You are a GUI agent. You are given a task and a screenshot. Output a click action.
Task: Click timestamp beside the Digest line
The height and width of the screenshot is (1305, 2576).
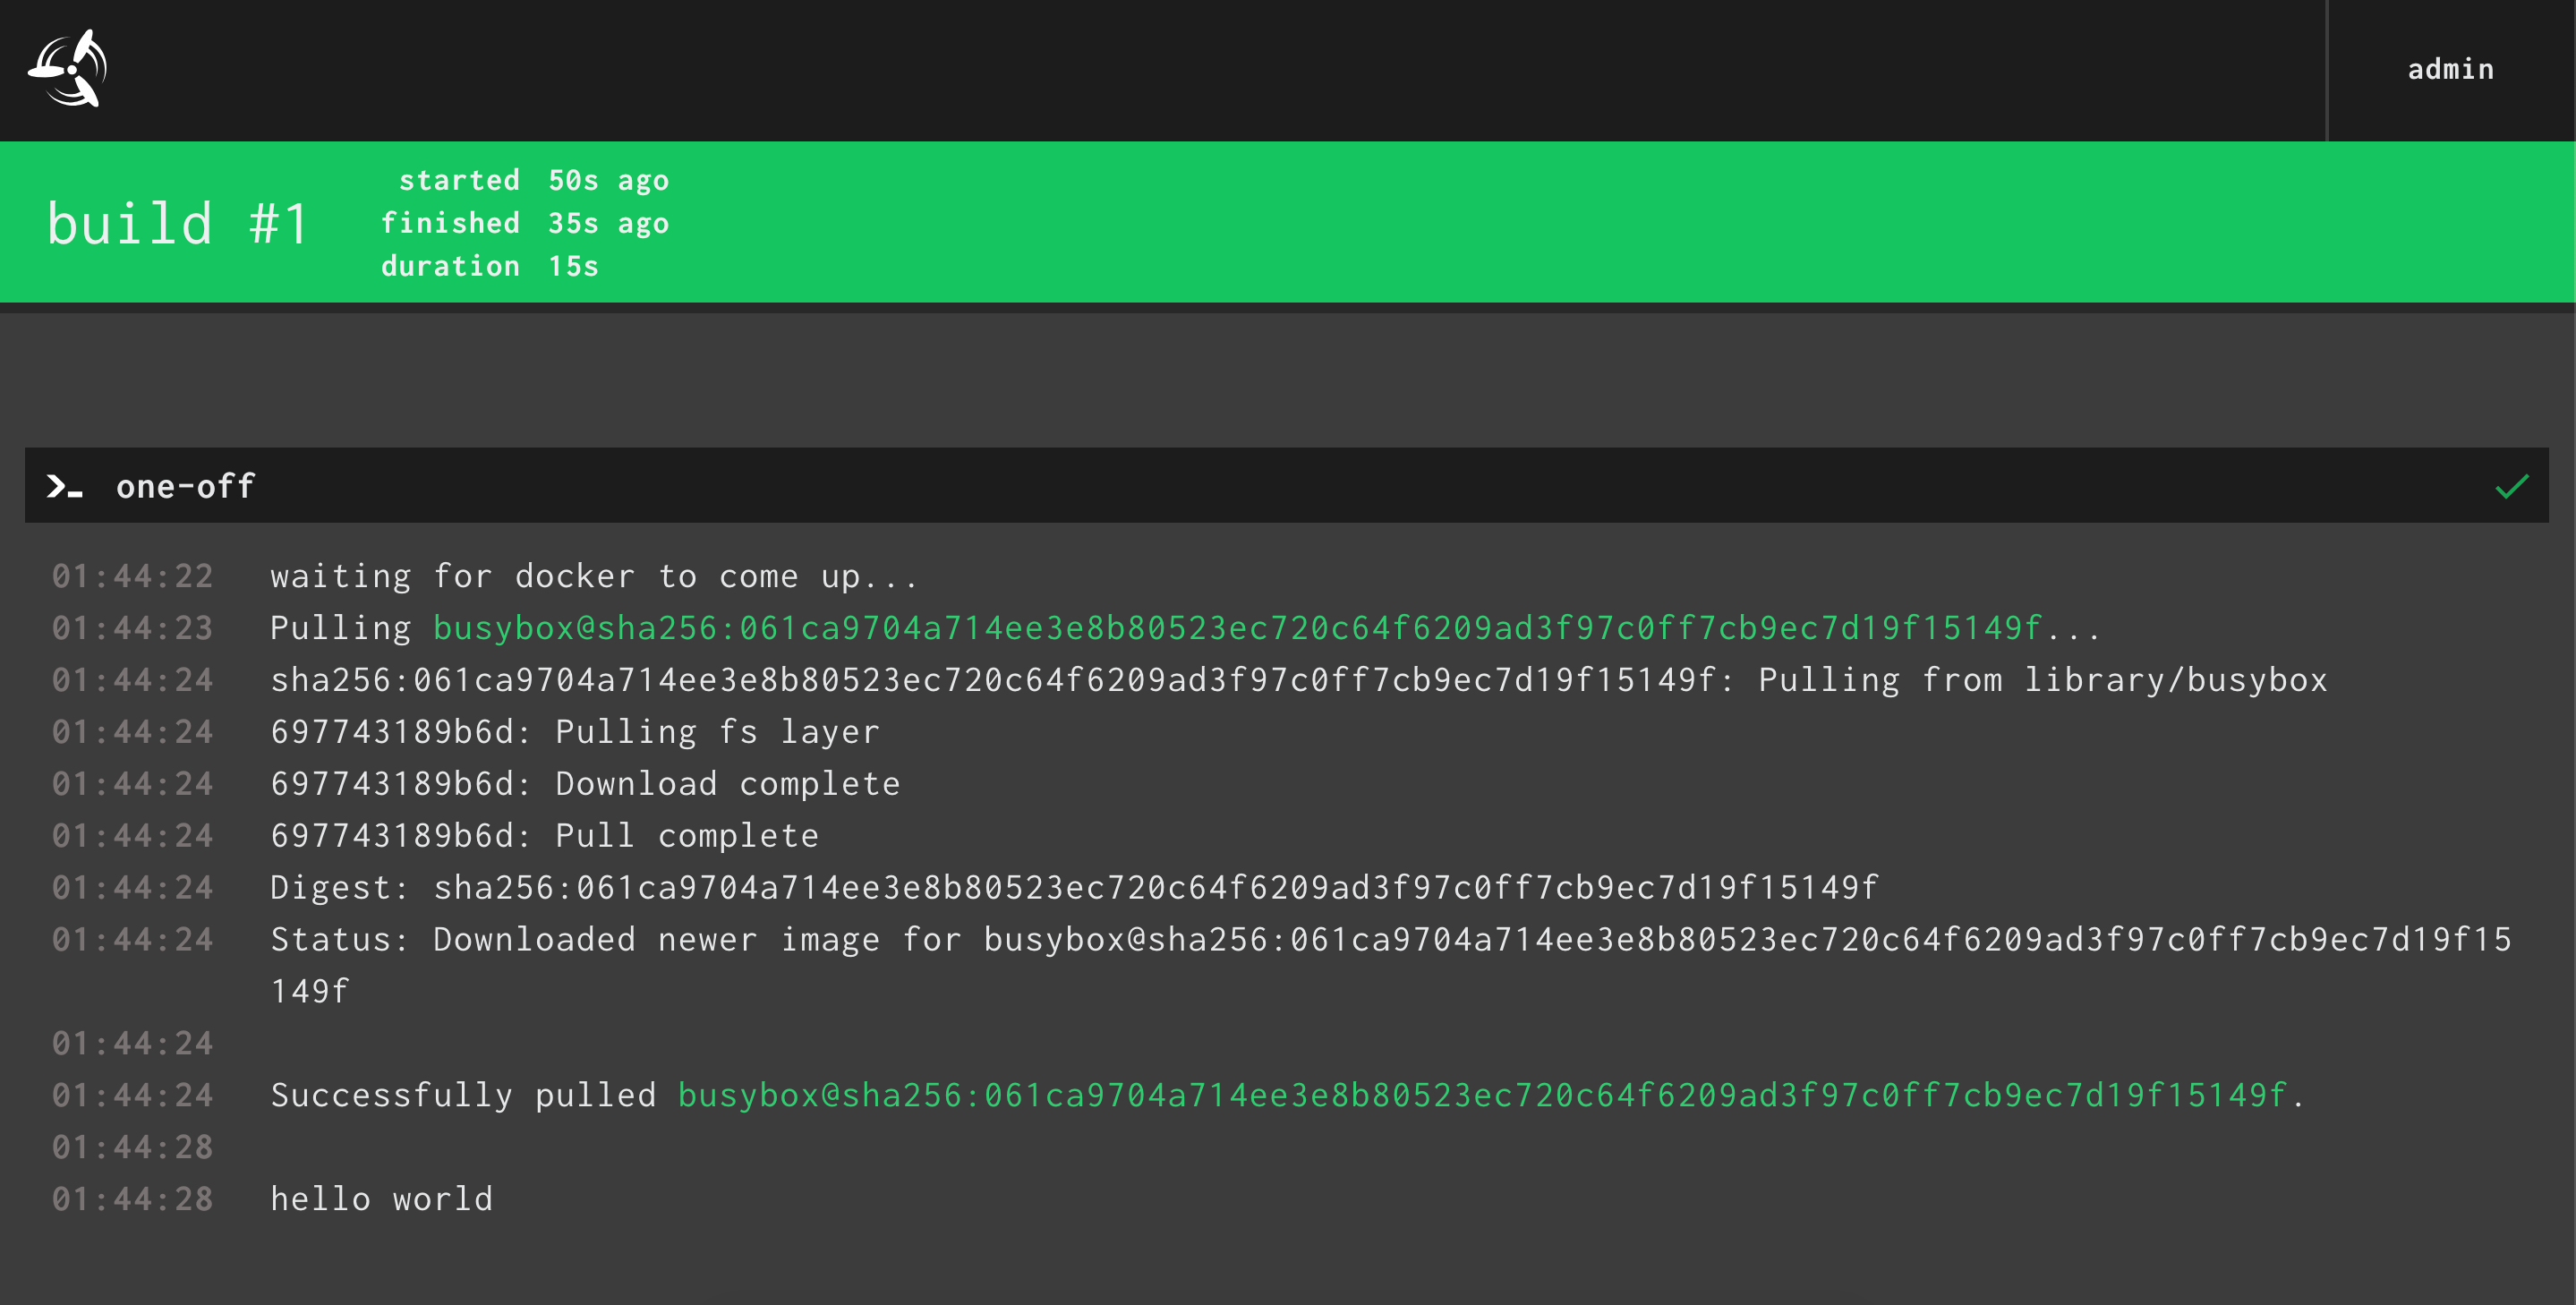click(133, 888)
